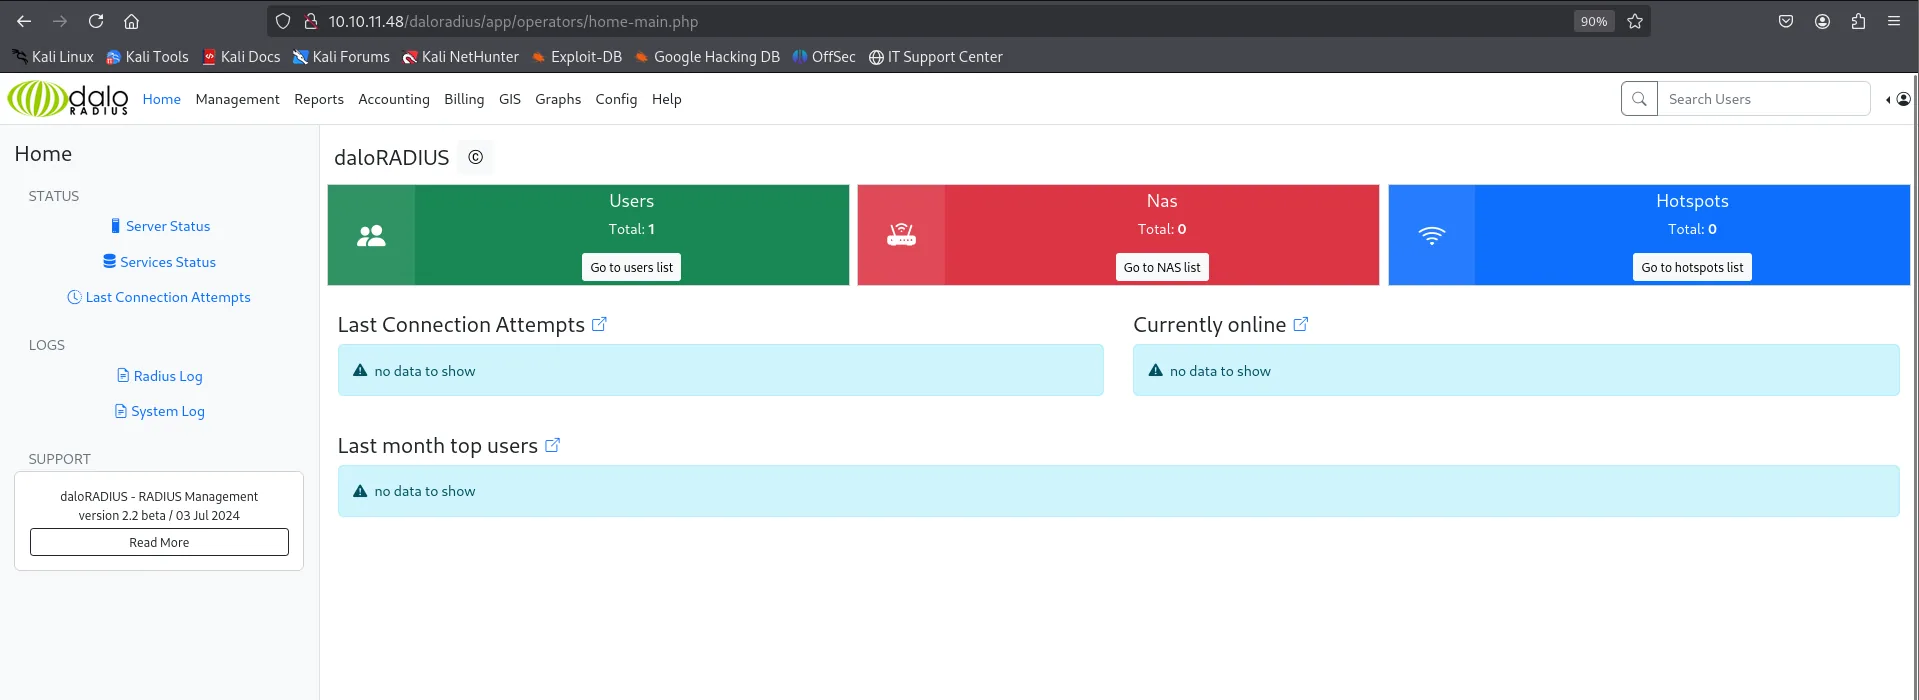Open Exploit-DB bookmark
The height and width of the screenshot is (700, 1919).
point(577,57)
